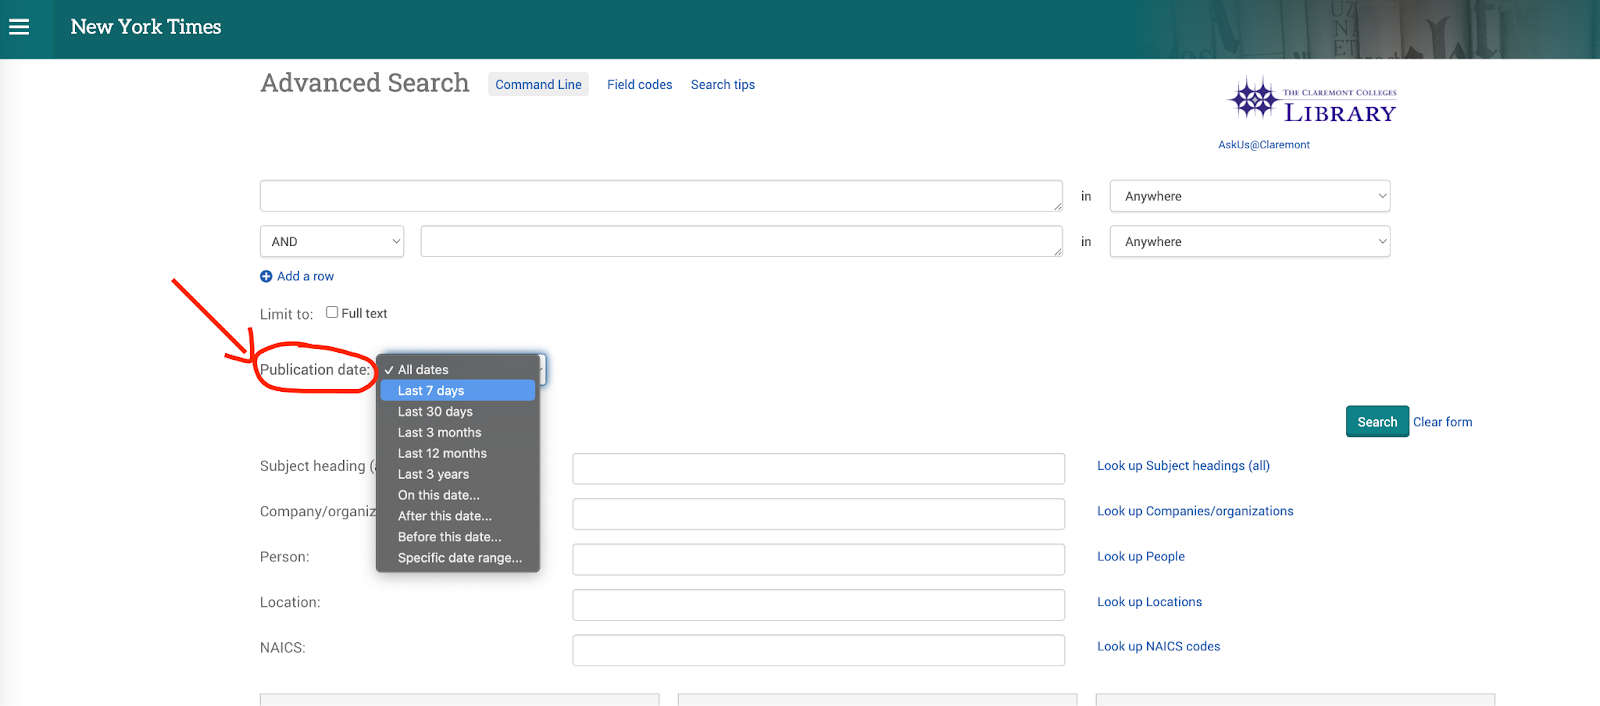1600x706 pixels.
Task: Choose On this date... option
Action: click(x=458, y=496)
